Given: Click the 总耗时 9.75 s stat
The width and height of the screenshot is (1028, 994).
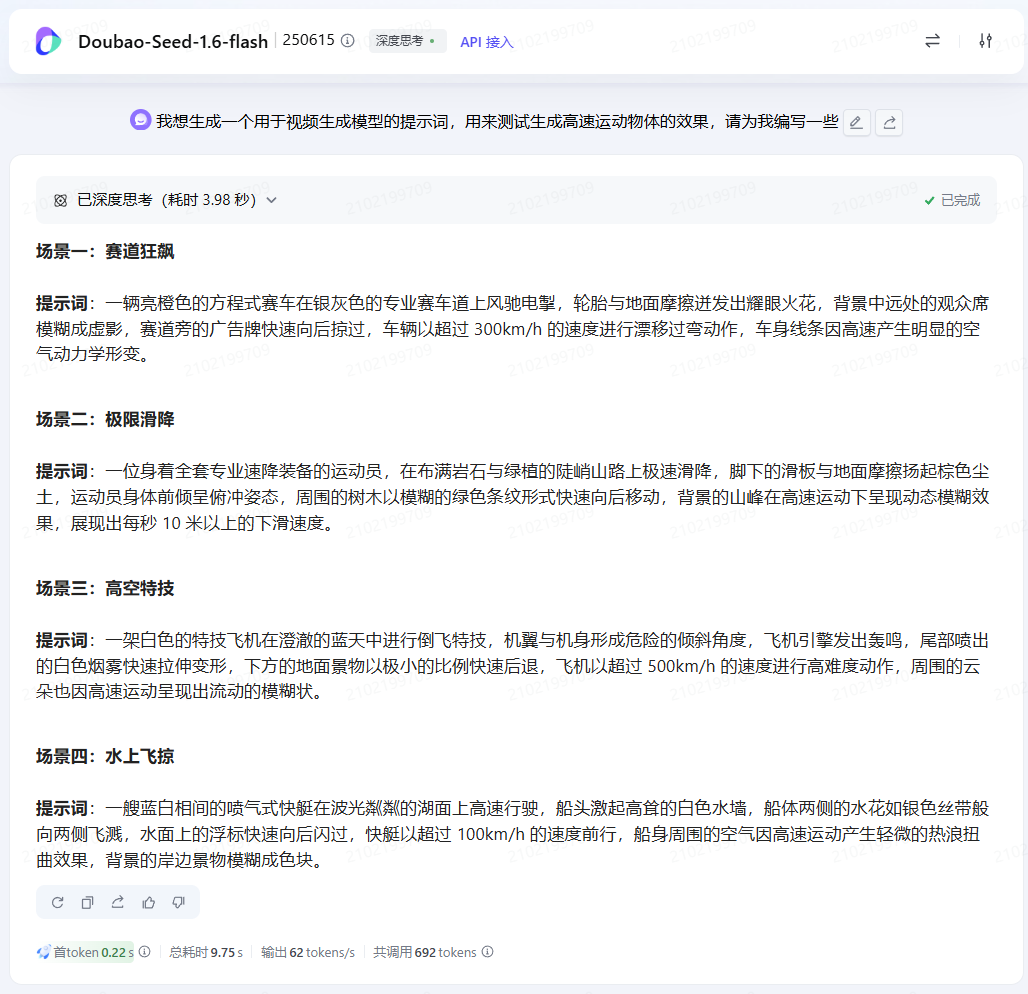Looking at the screenshot, I should (206, 952).
